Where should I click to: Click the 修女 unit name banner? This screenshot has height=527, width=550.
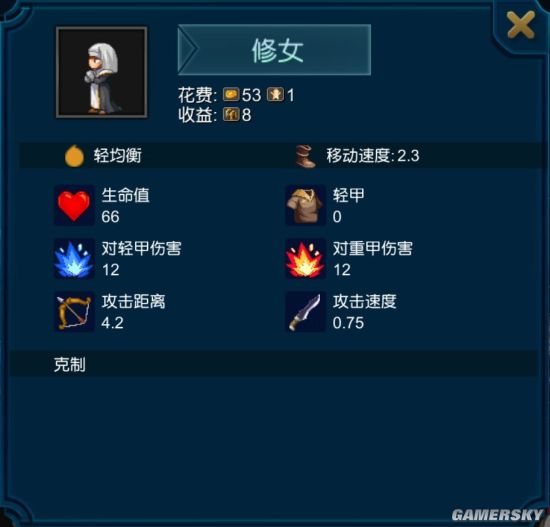(274, 49)
